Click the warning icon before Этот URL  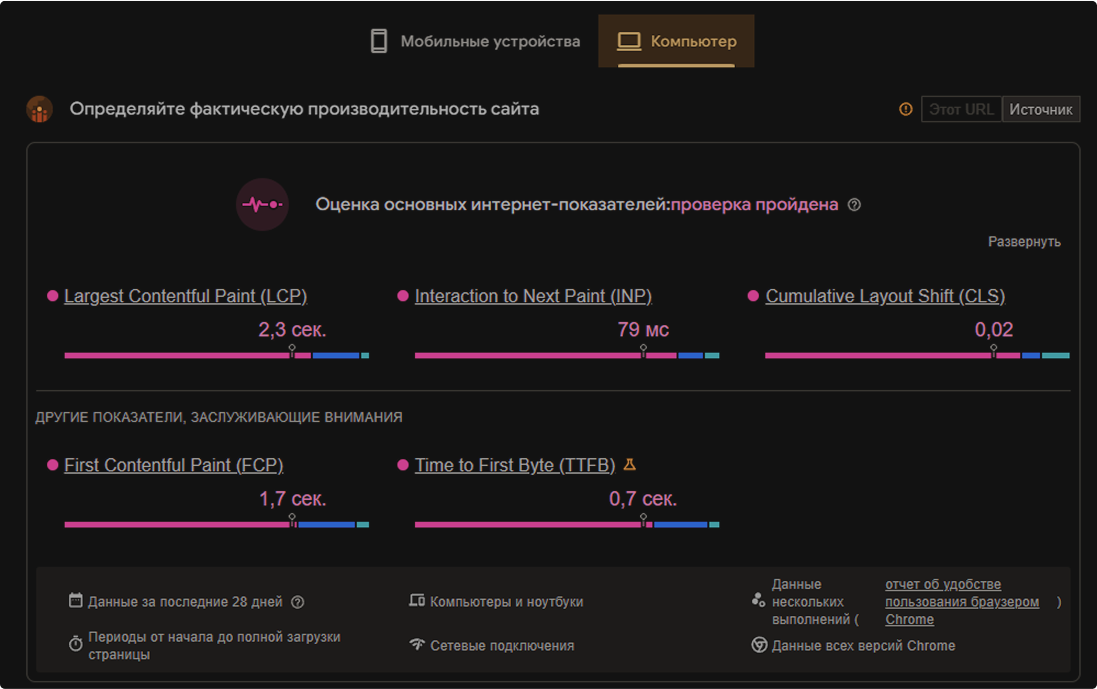(x=907, y=109)
